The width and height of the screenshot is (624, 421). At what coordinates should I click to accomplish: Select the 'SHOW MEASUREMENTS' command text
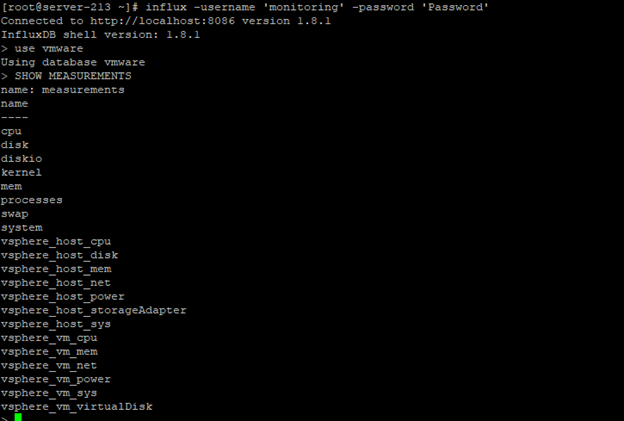[x=73, y=76]
